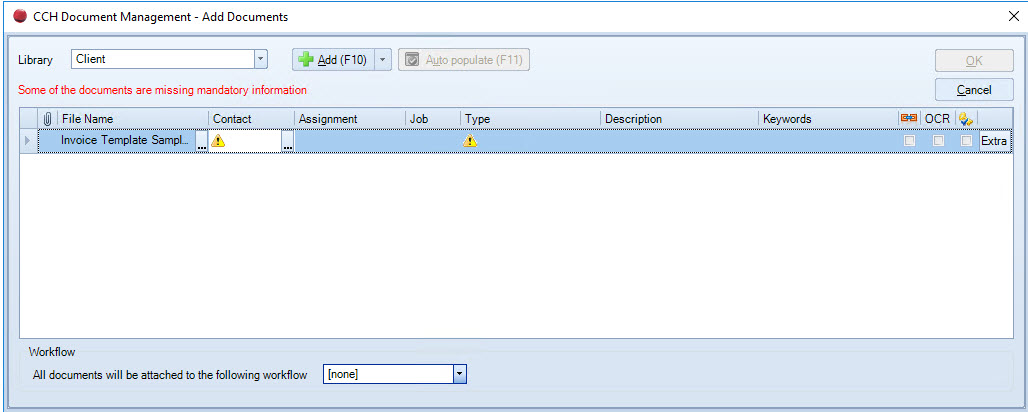Sort by the File Name column header
1028x412 pixels.
click(x=133, y=119)
